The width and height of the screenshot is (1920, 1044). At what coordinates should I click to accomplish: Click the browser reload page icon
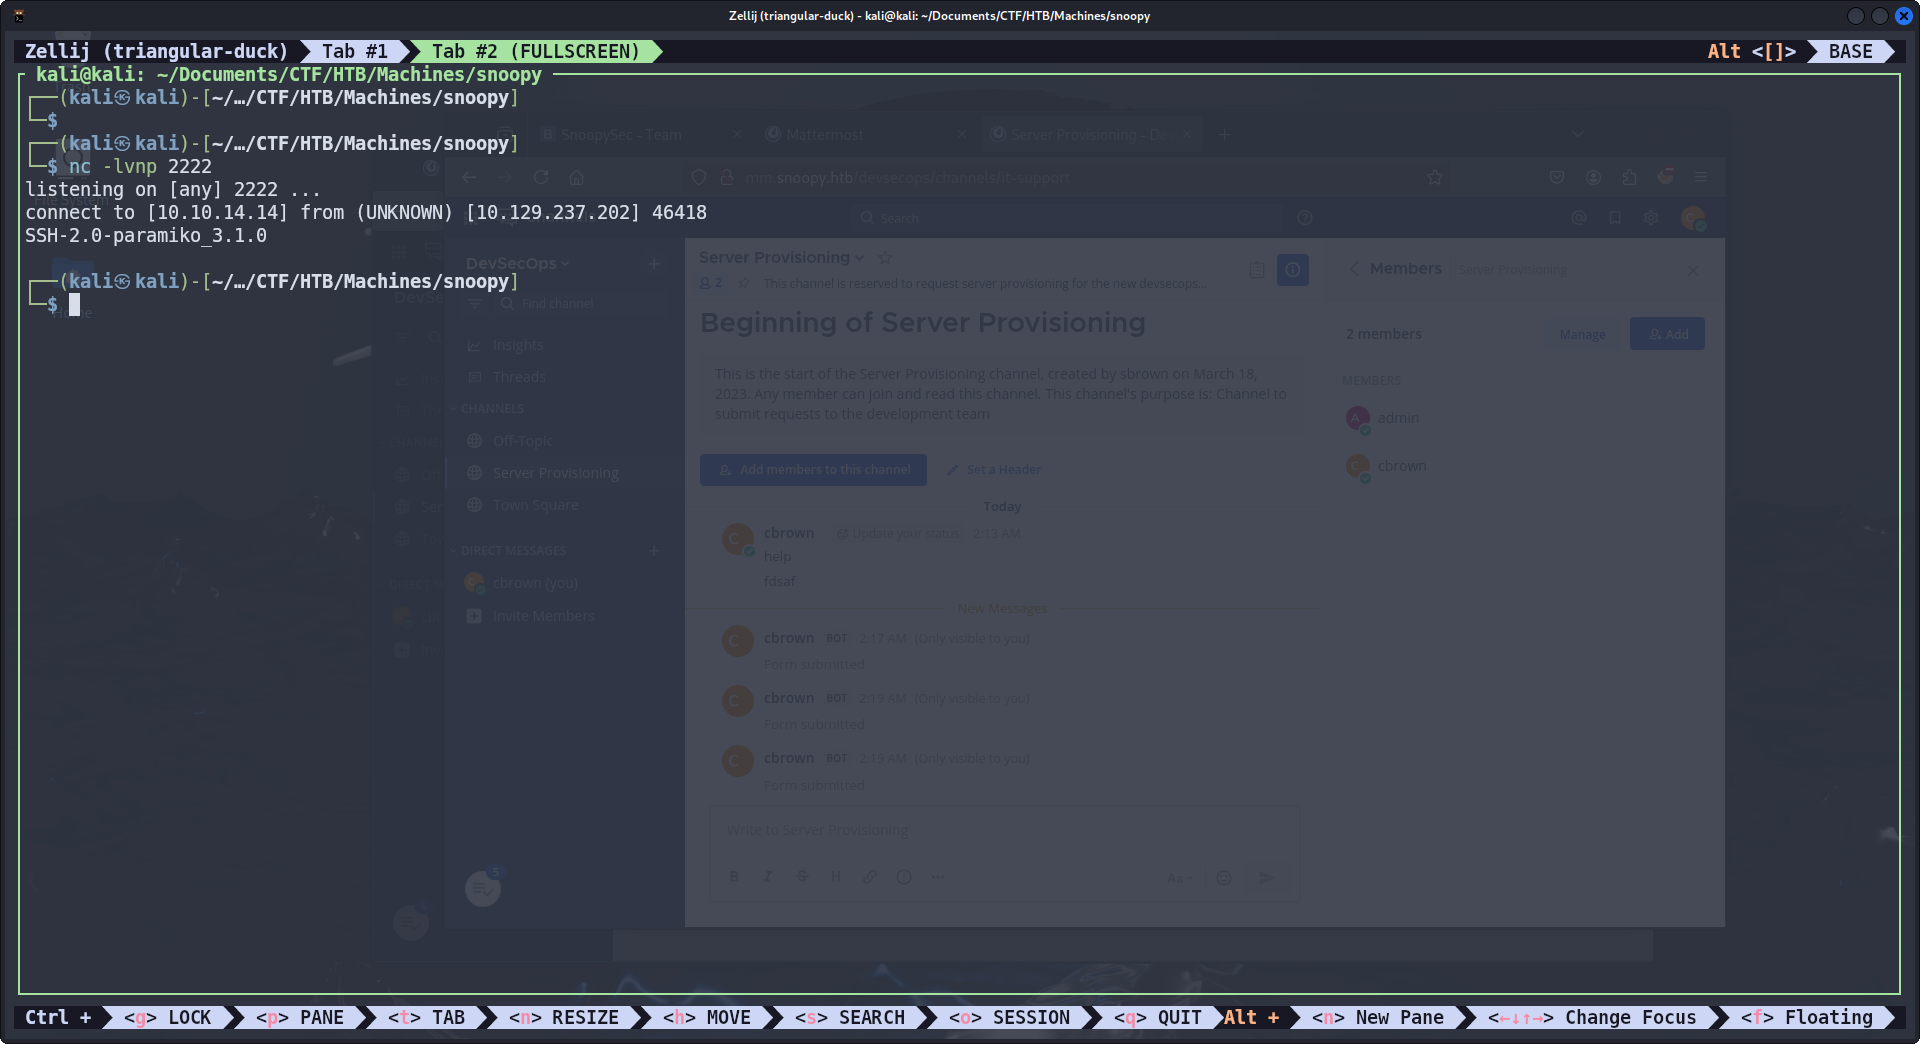[541, 177]
